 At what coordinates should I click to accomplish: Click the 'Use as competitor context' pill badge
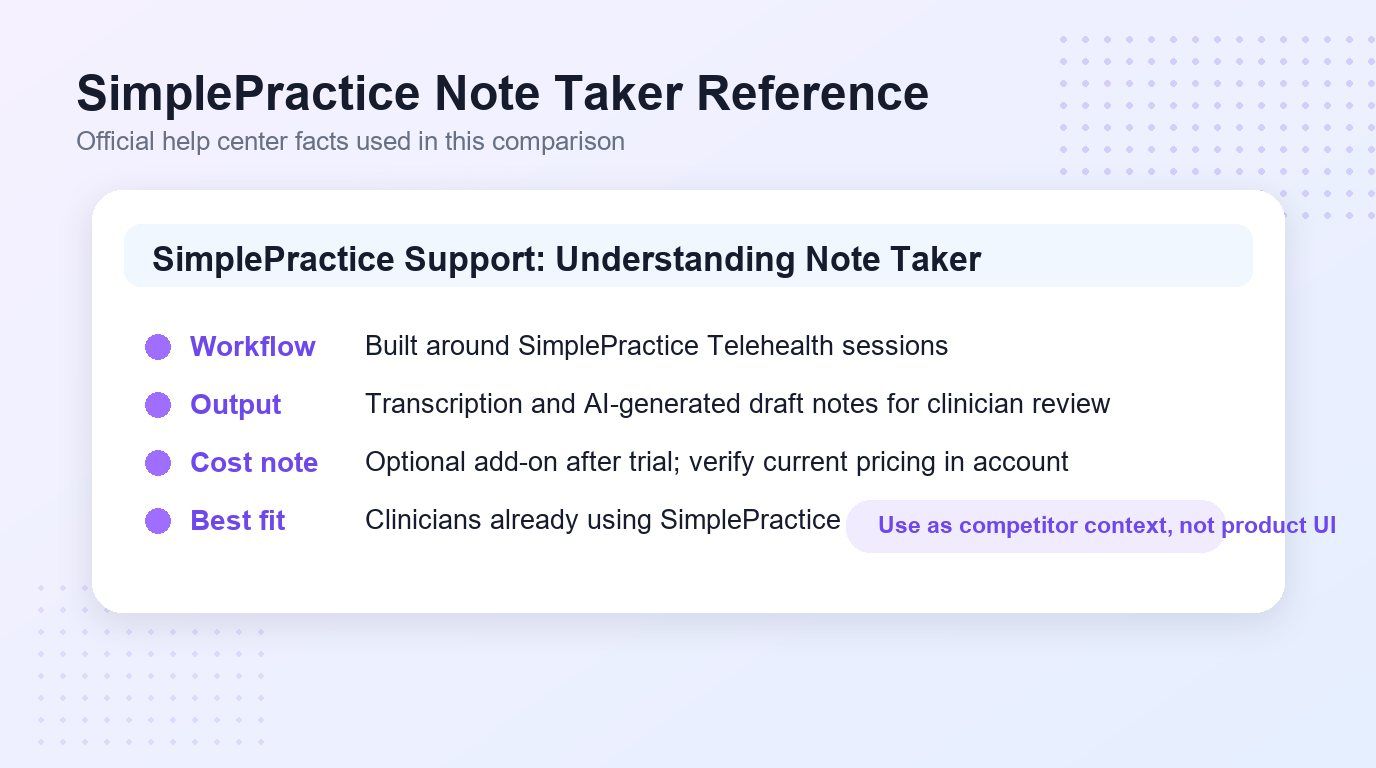point(1036,526)
